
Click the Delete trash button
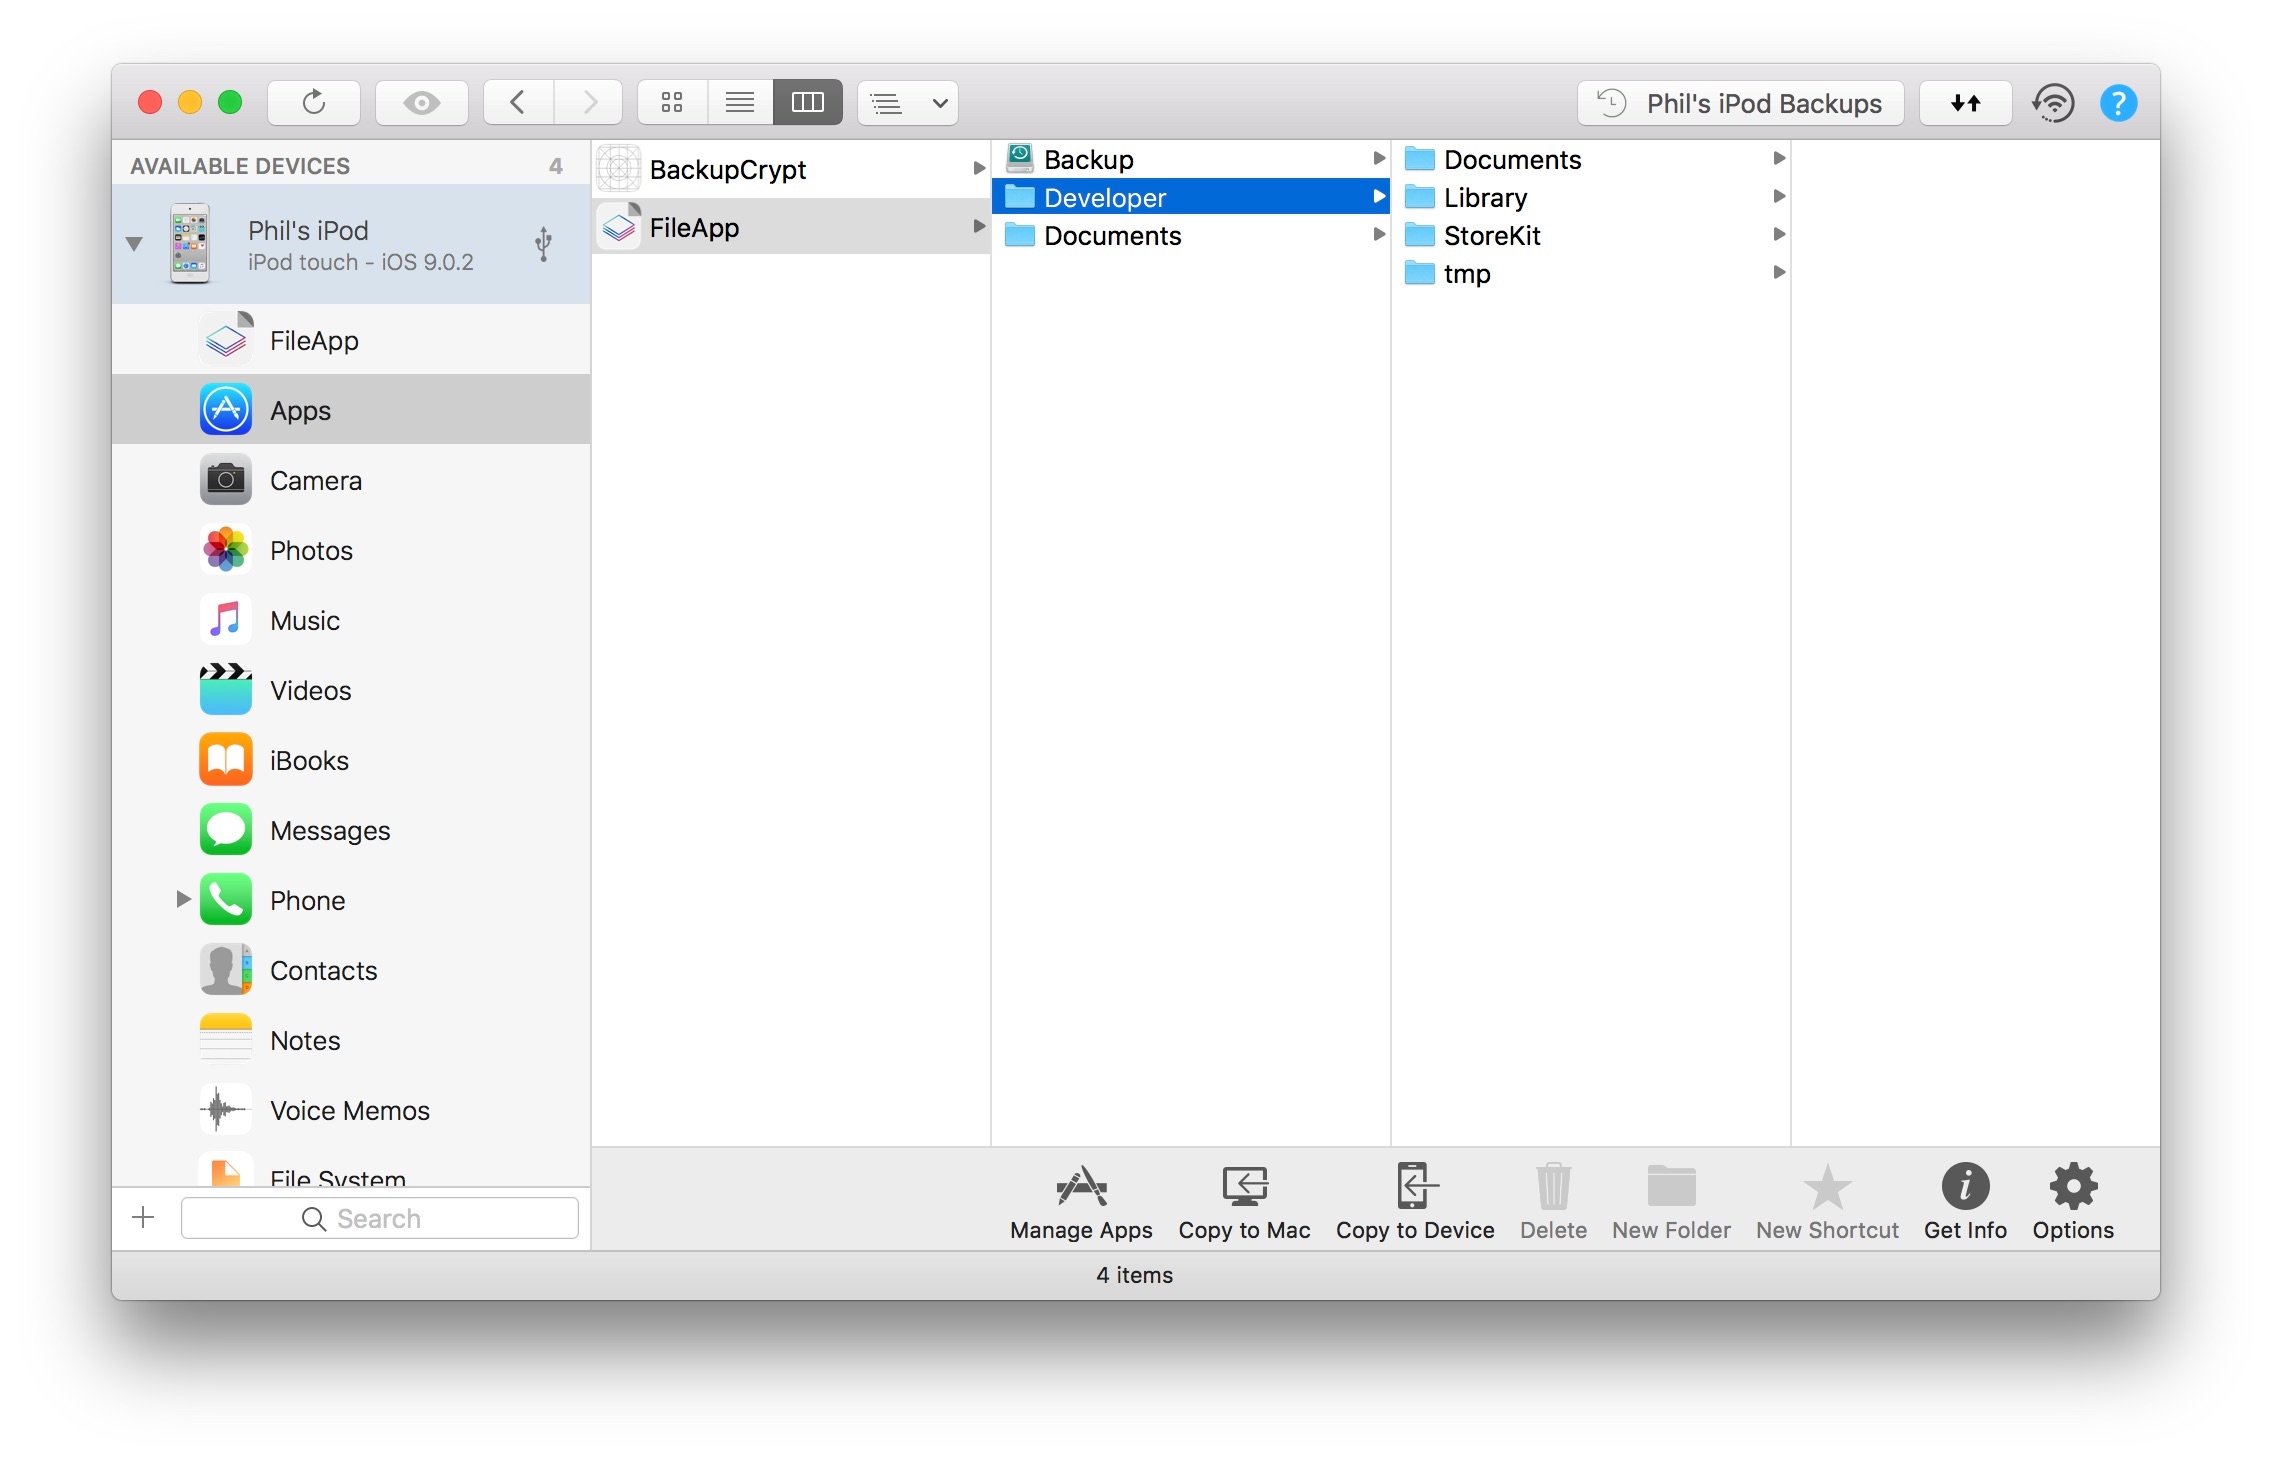pos(1553,1202)
